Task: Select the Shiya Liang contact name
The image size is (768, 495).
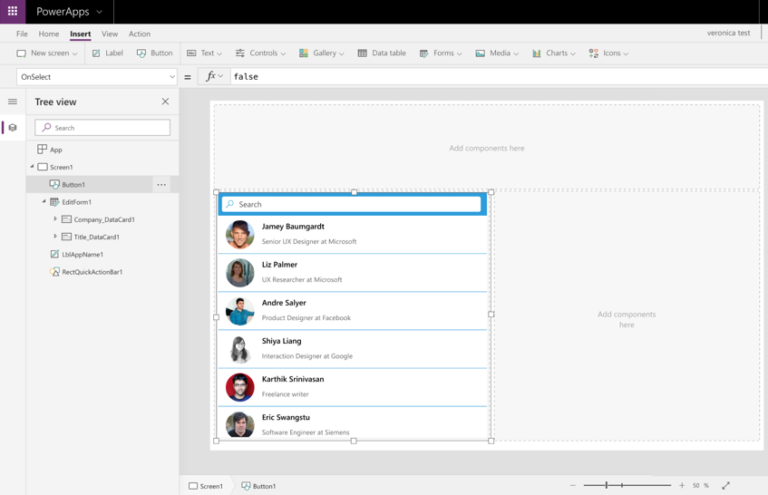Action: point(282,341)
